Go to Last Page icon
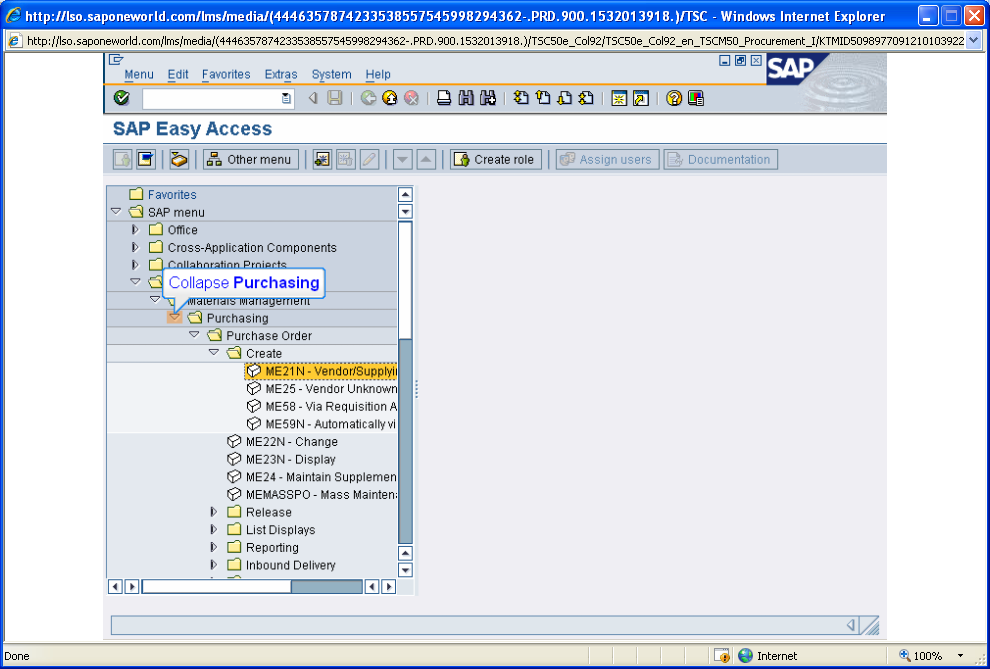The width and height of the screenshot is (990, 669). point(585,98)
